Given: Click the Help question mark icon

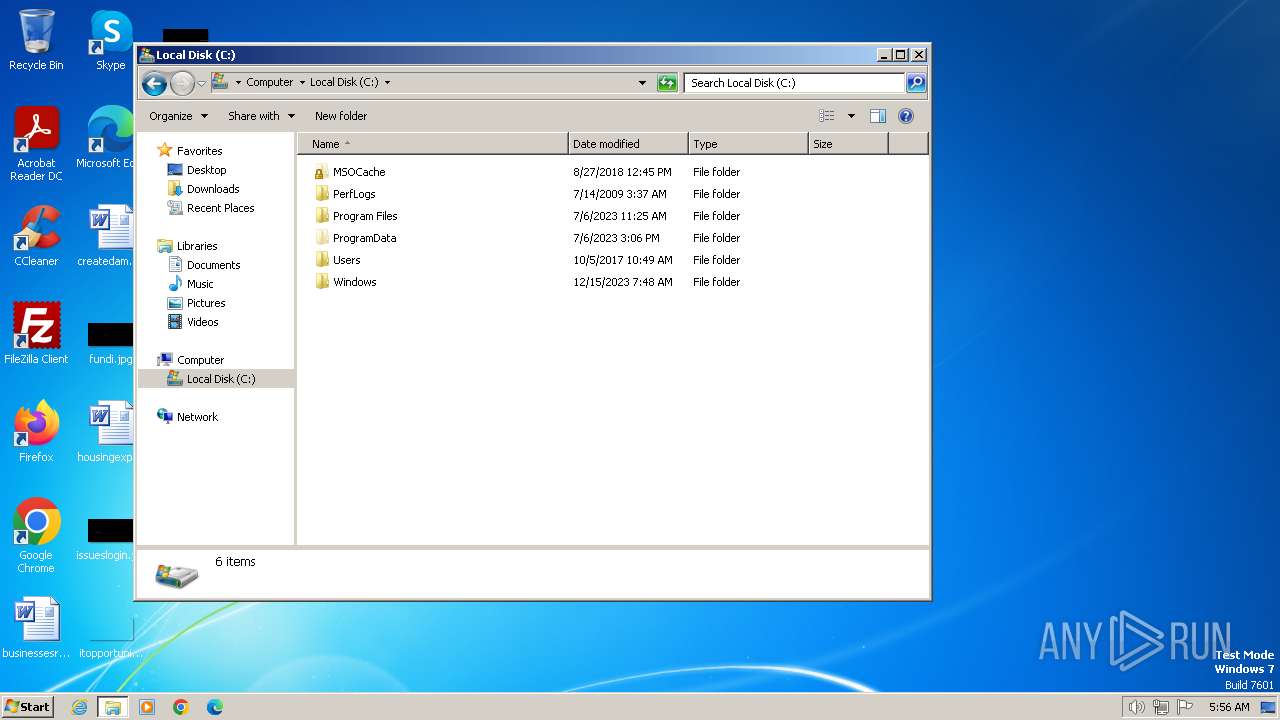Looking at the screenshot, I should click(x=906, y=116).
